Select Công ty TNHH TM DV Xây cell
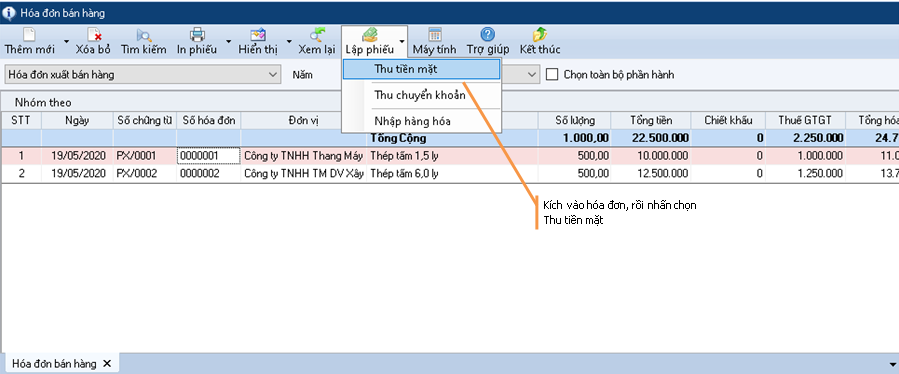The width and height of the screenshot is (899, 374). [x=303, y=174]
